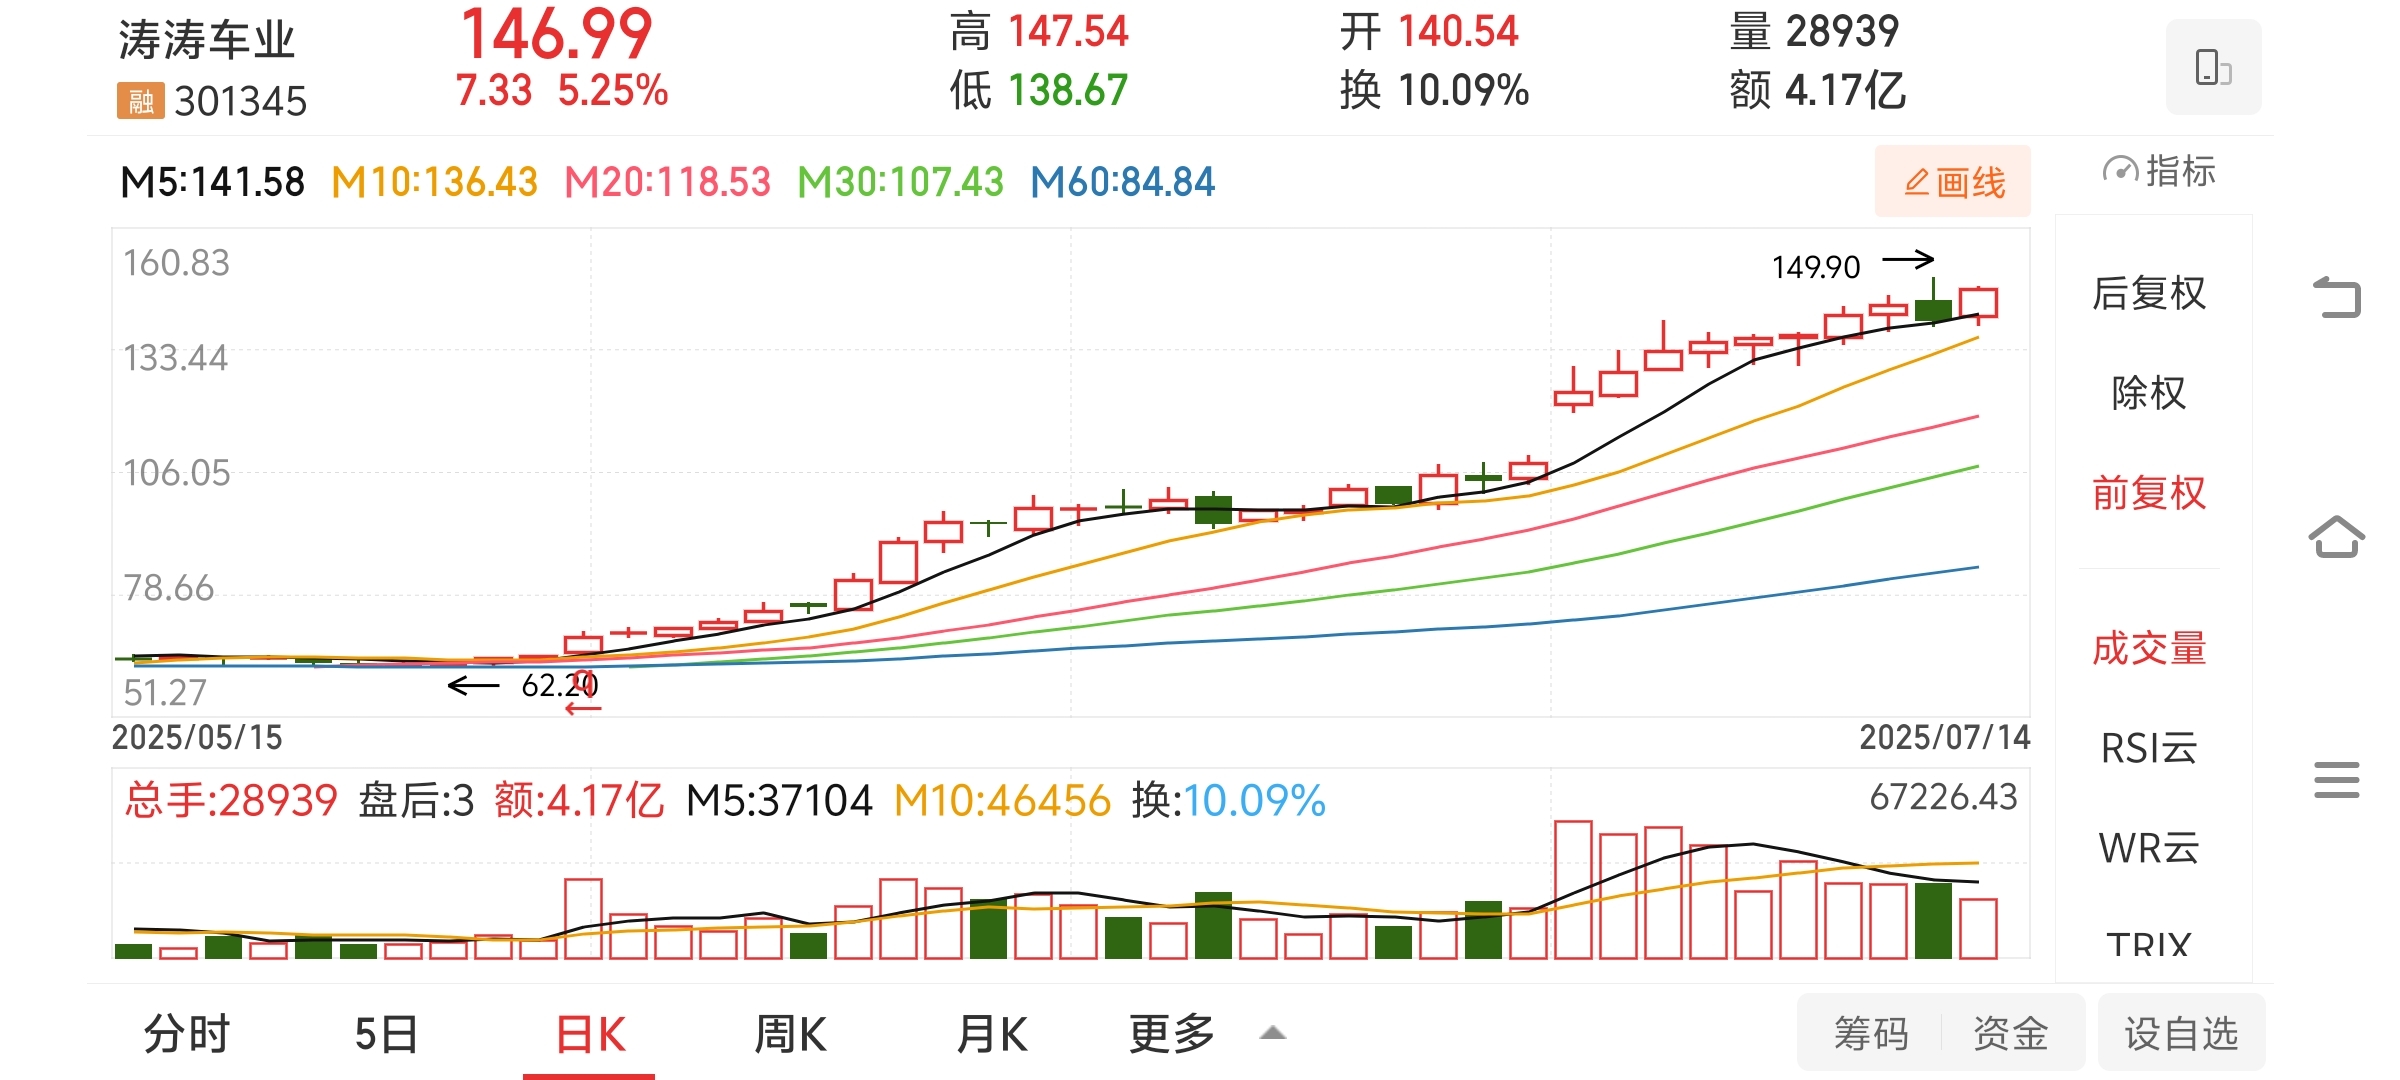The height and width of the screenshot is (1080, 2400).
Task: Tap price axis label 160.83
Action: pyautogui.click(x=176, y=263)
